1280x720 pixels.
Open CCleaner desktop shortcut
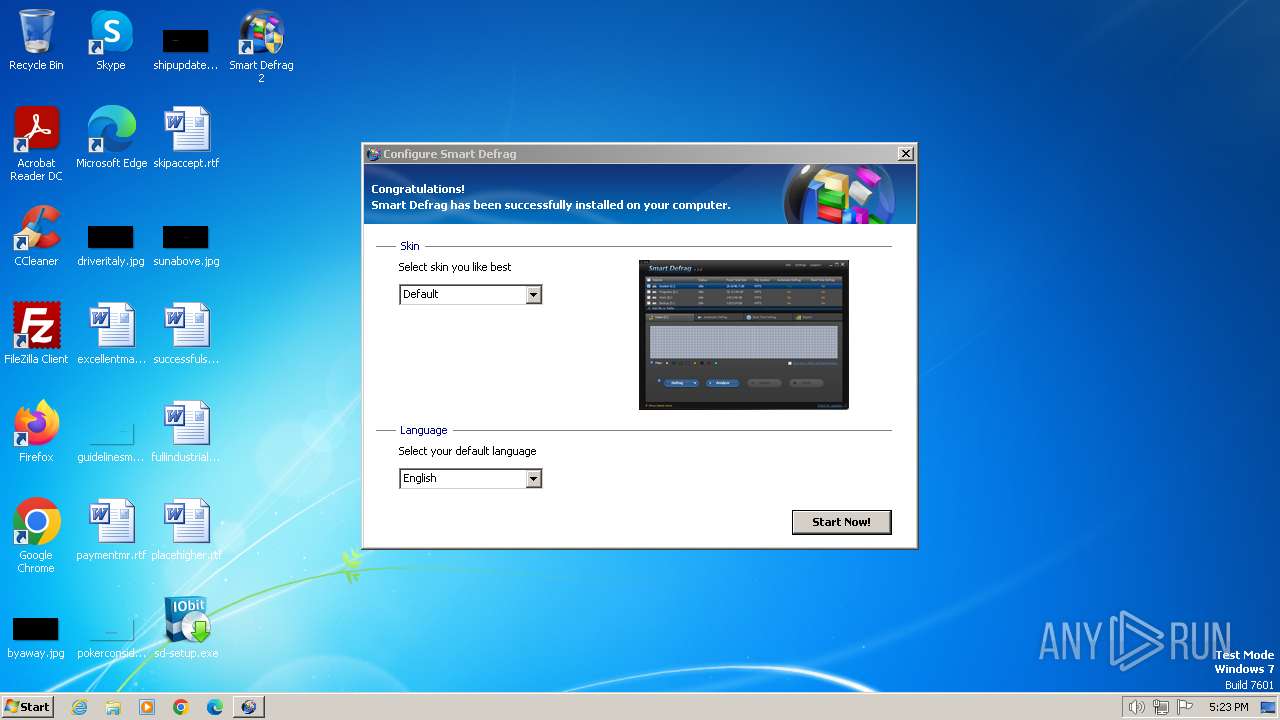36,236
